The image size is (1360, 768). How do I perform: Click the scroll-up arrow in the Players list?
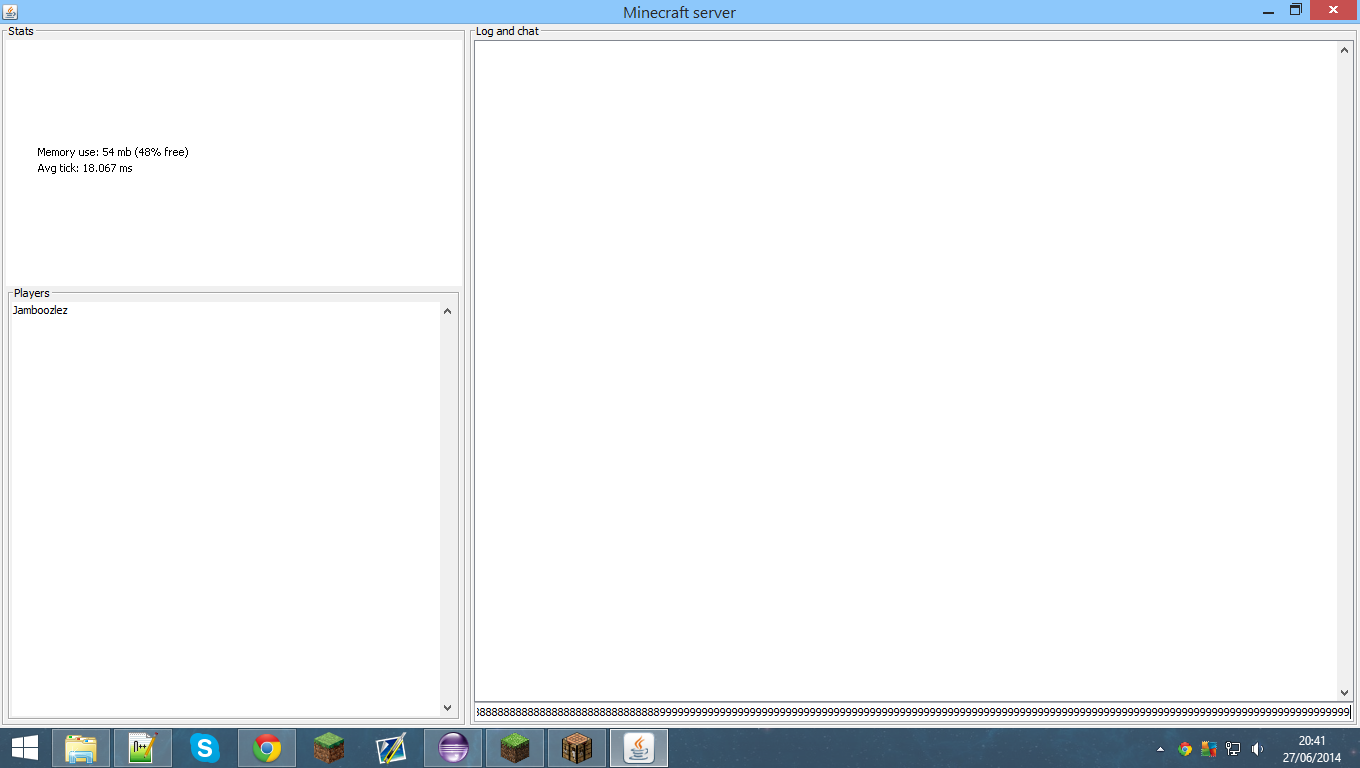click(x=447, y=311)
